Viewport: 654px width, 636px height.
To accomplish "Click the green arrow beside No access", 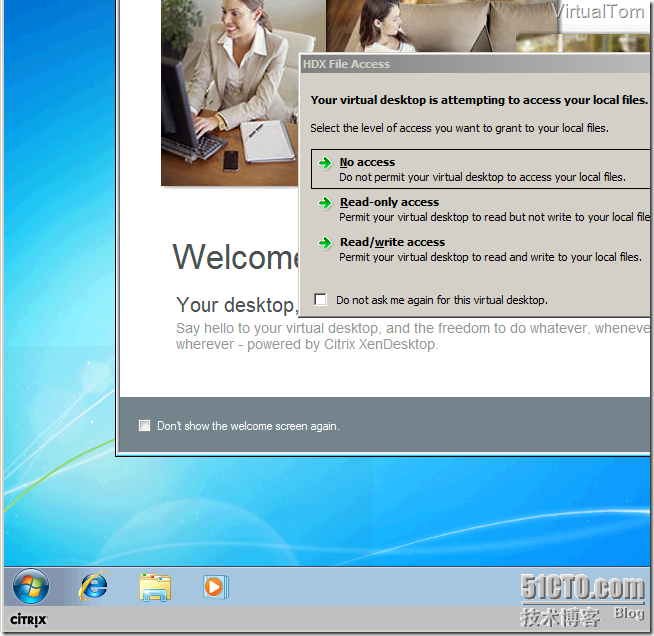I will click(x=325, y=163).
